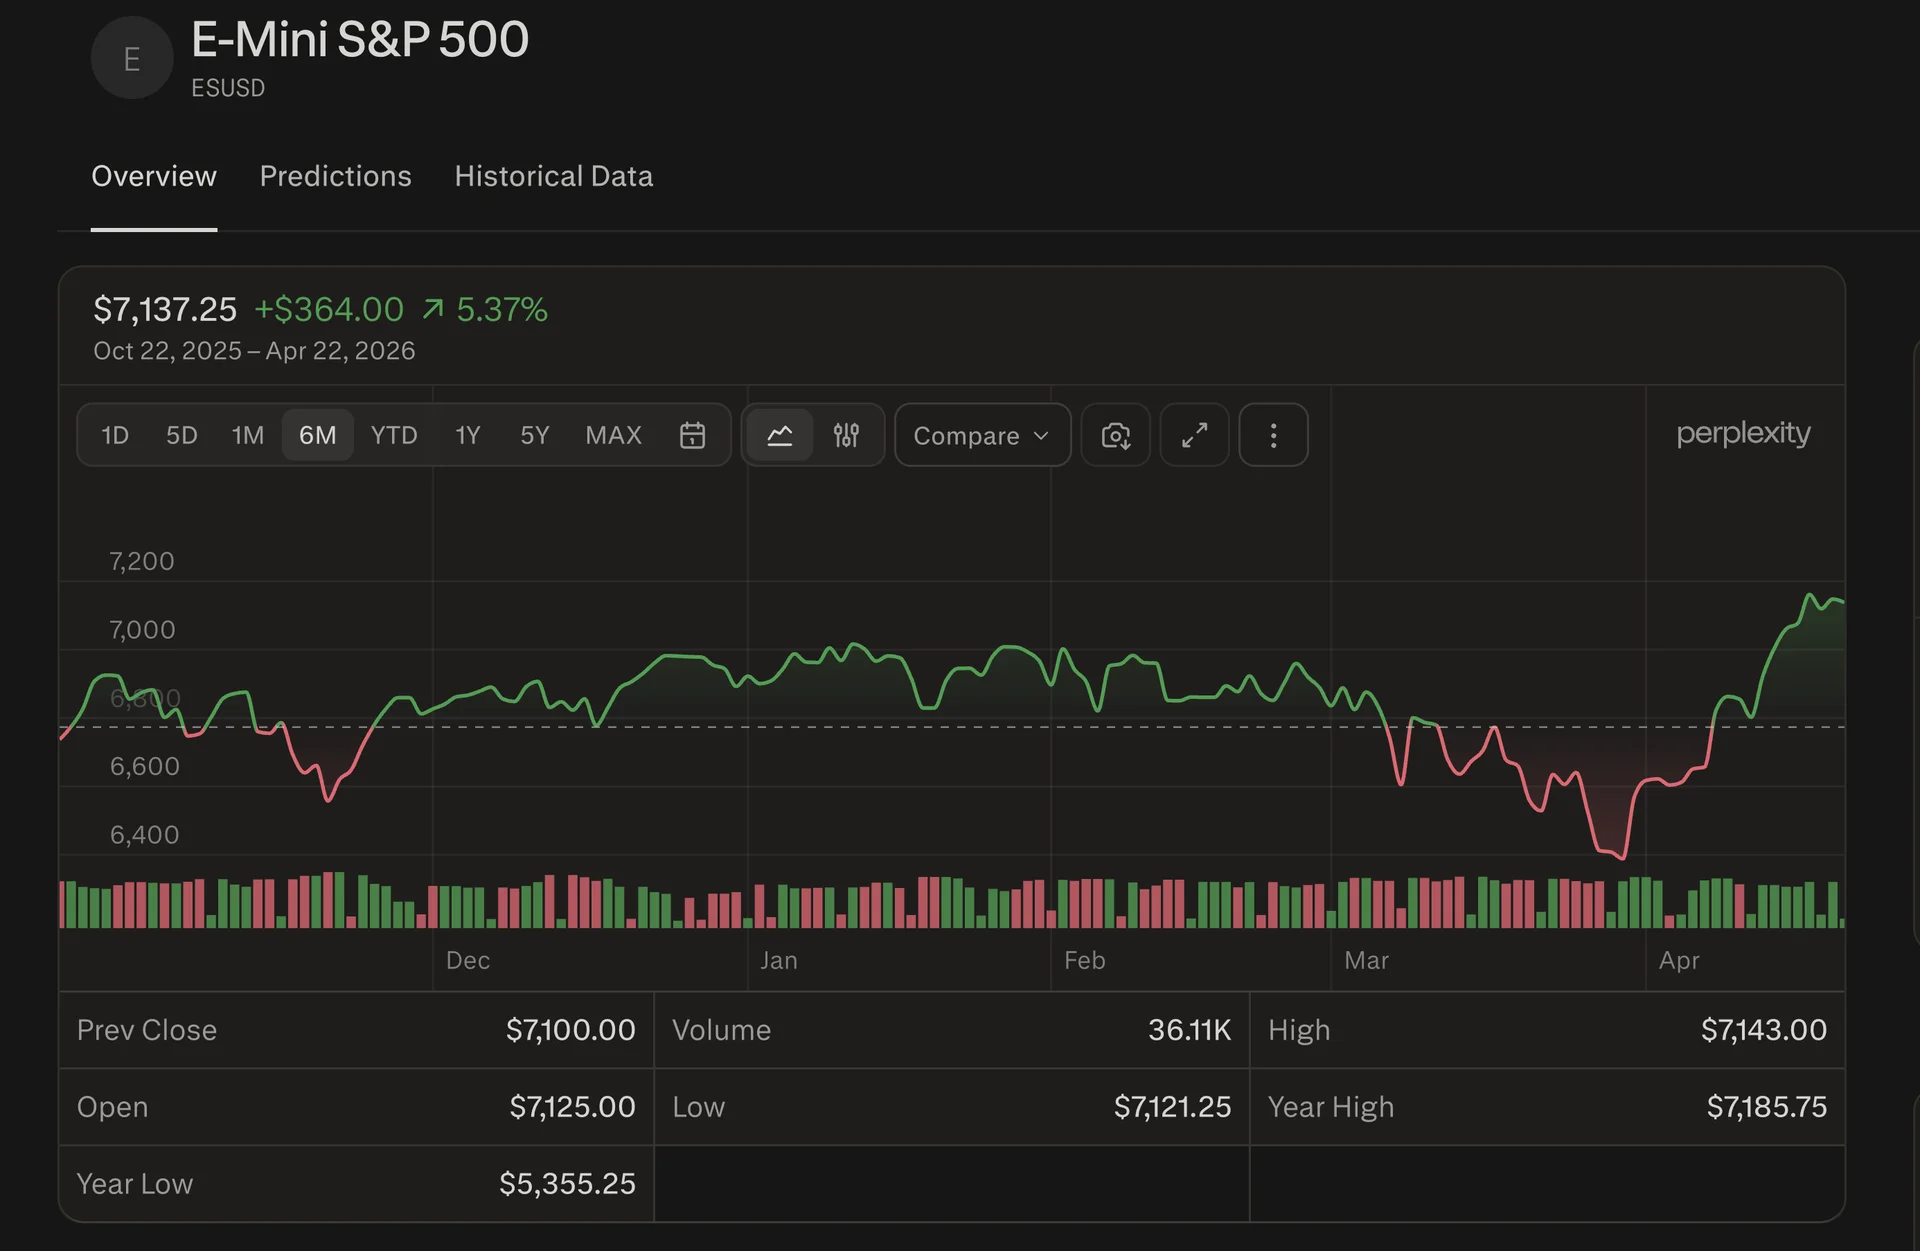Open the chart indicators settings icon

(x=846, y=435)
